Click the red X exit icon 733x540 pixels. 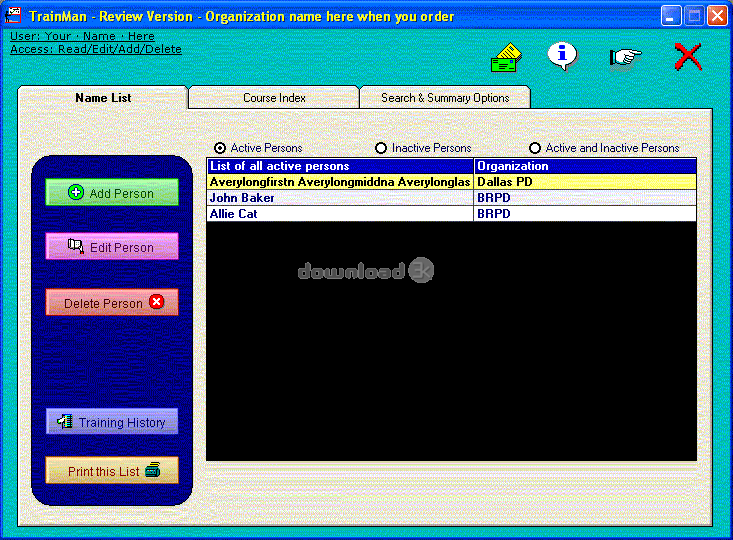click(688, 56)
